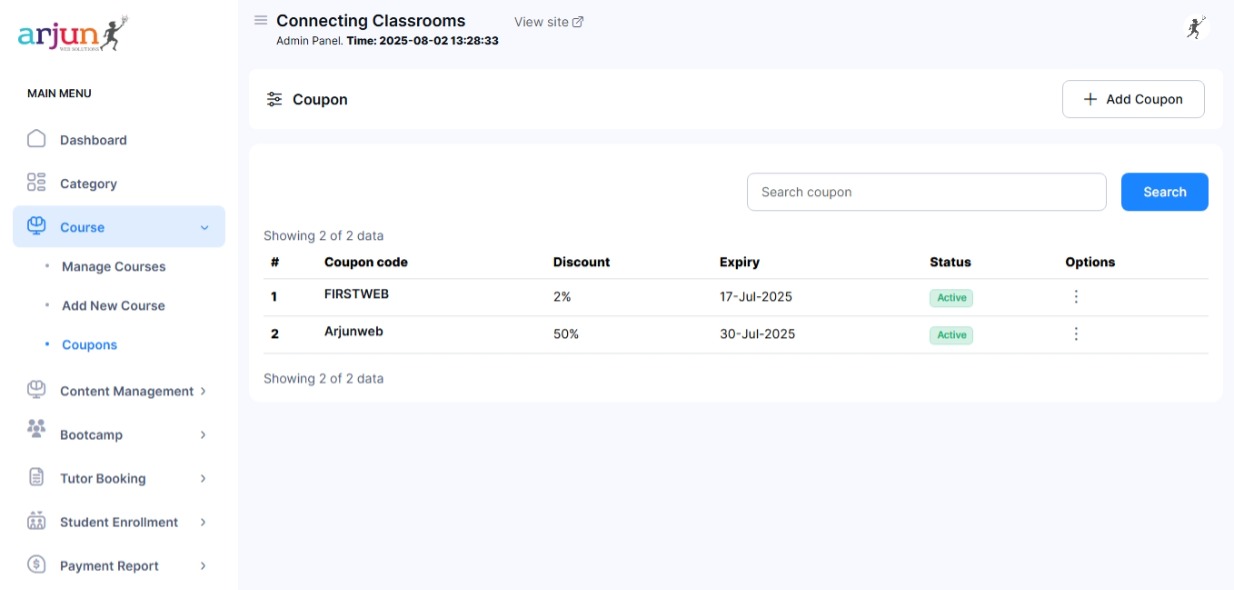Screen dimensions: 1234x590
Task: Expand the Content Management submenu
Action: [203, 391]
